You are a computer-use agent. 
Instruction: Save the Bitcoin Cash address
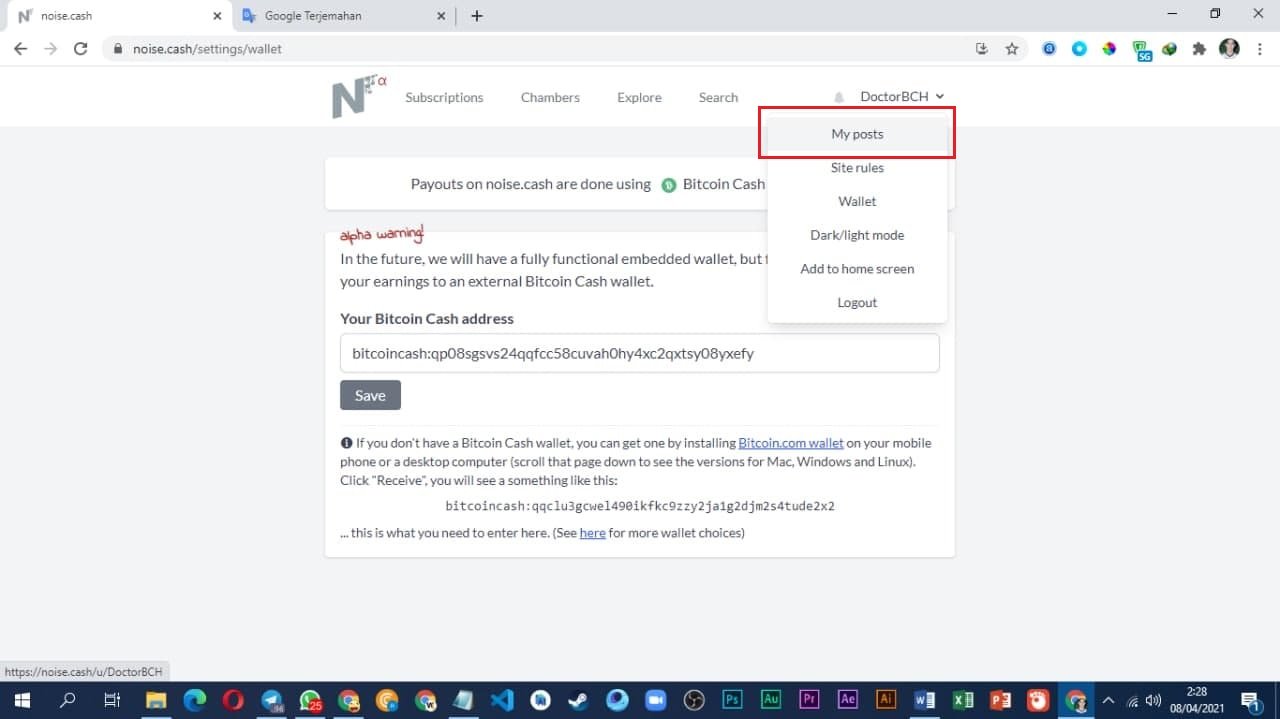point(370,395)
